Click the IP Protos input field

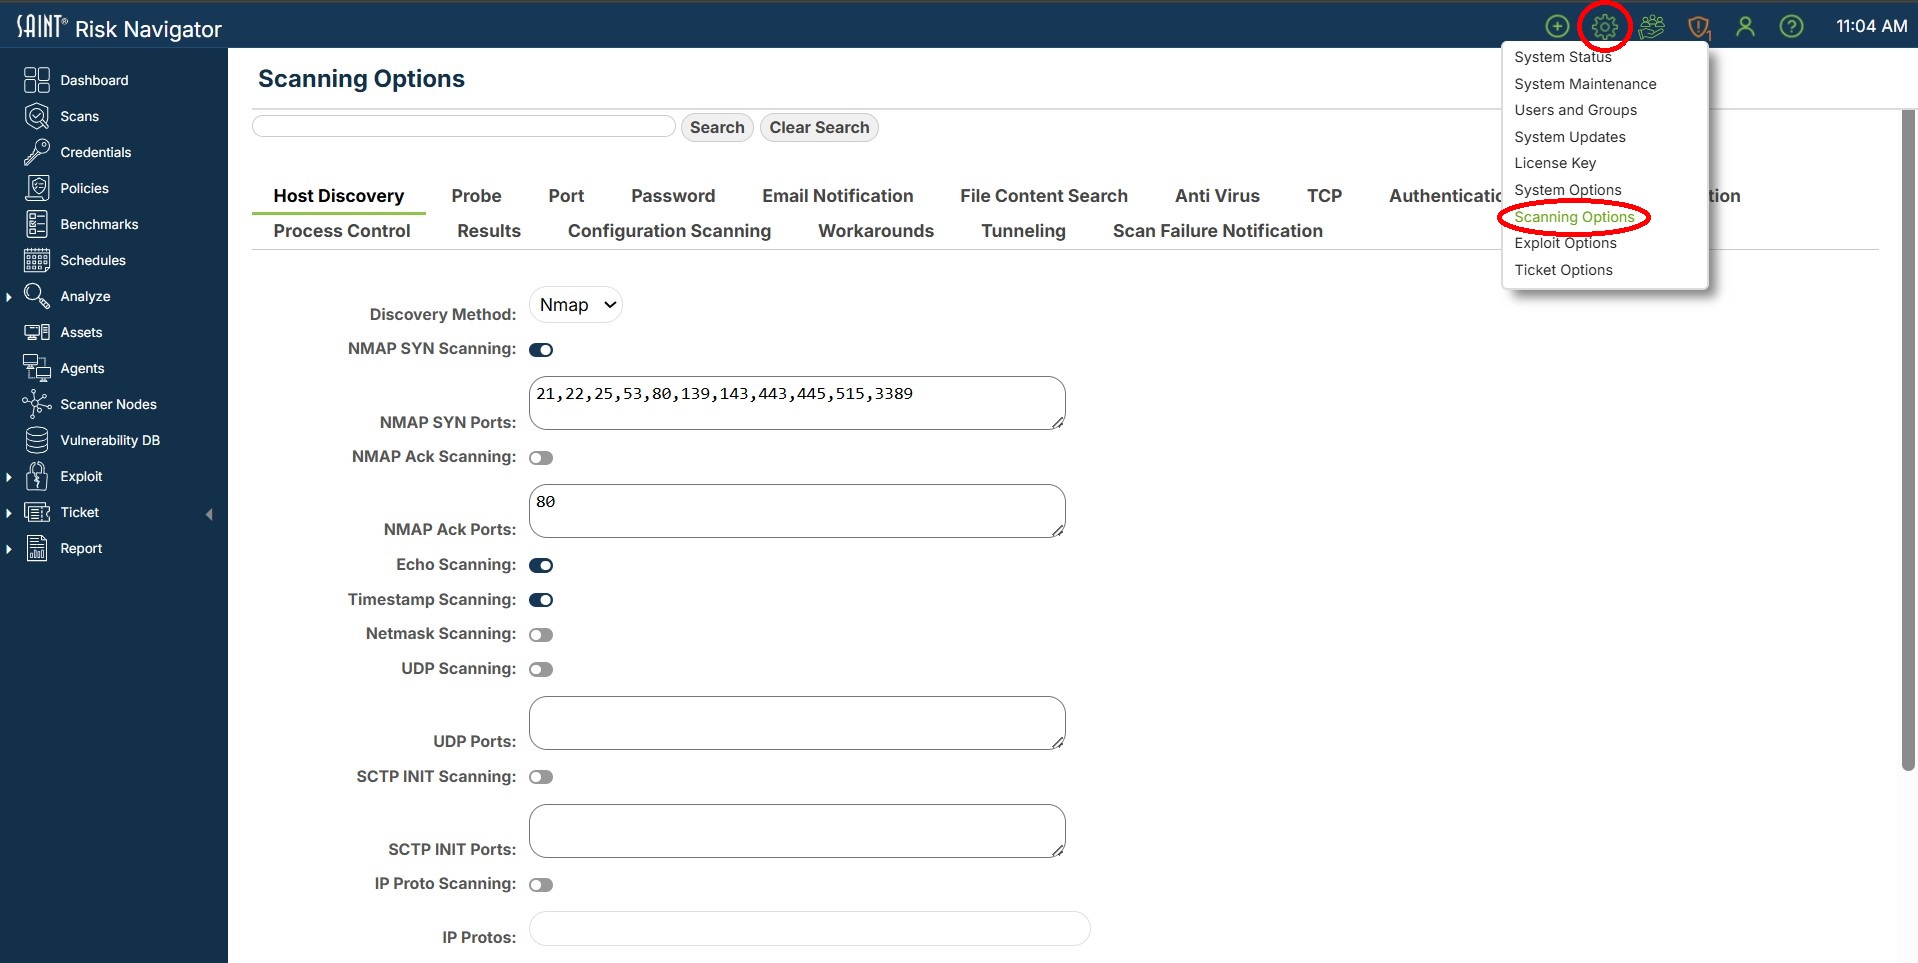809,928
